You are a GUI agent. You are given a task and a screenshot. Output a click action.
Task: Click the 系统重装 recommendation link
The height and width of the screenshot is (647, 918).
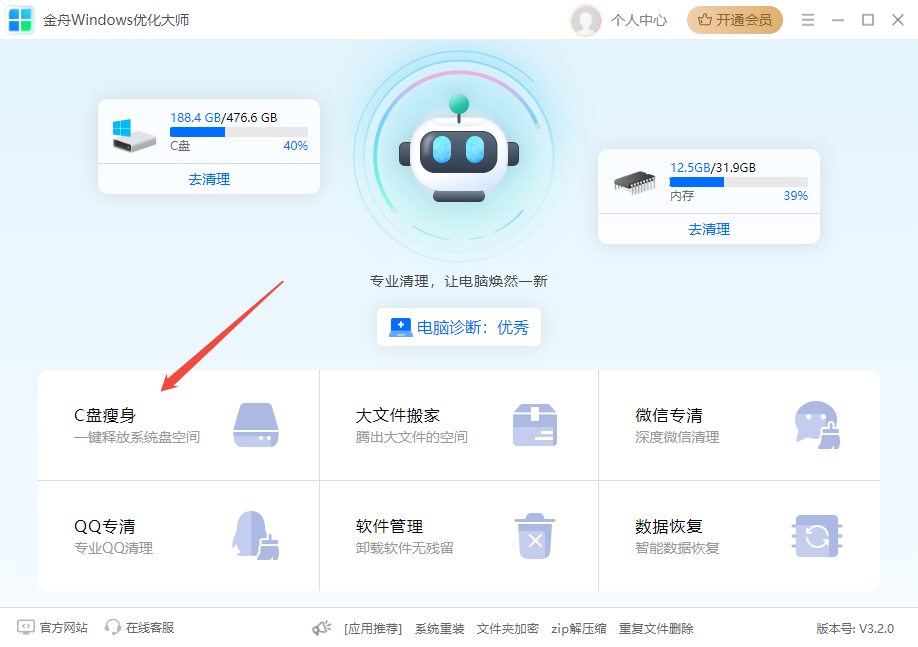pos(440,629)
